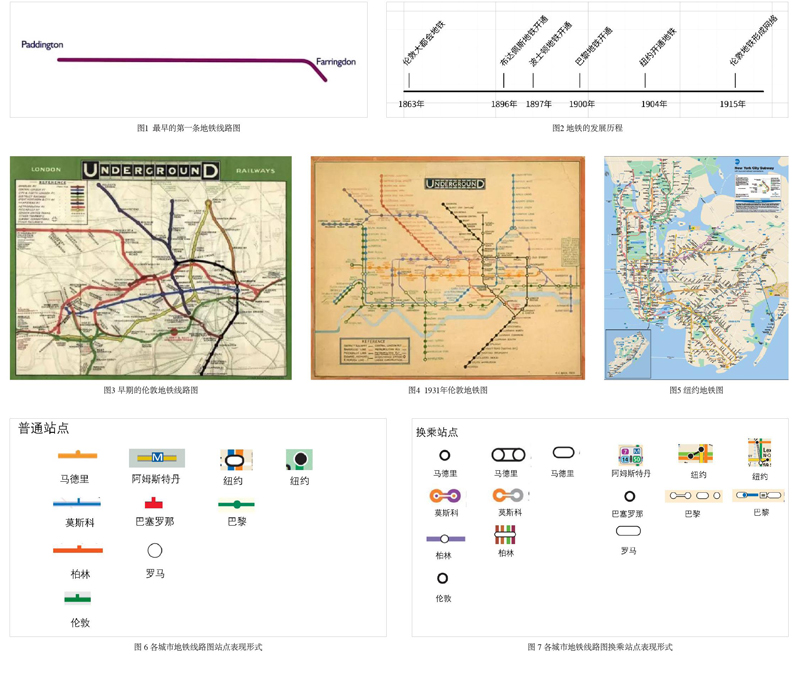Click the 换乘站点 heading
The height and width of the screenshot is (673, 800).
click(x=437, y=432)
